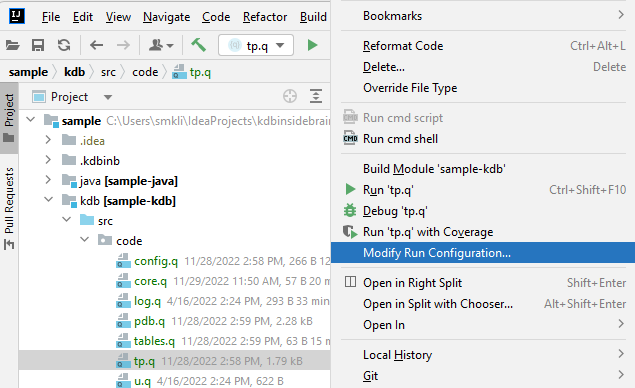Open the Navigate menu
Screen dimensions: 635x388
[x=166, y=17]
